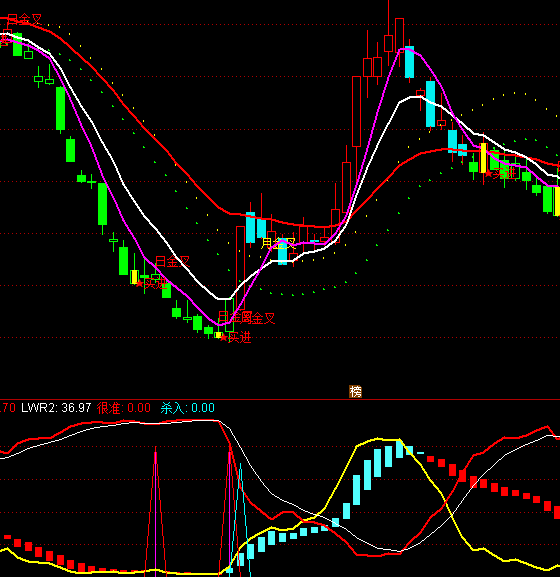This screenshot has width=560, height=577.
Task: Click the overlapping 日金叉月金叉 text label
Action: click(247, 318)
